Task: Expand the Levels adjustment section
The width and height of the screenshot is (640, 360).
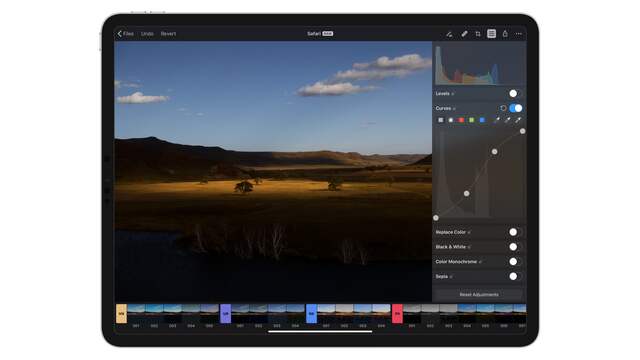Action: pos(444,93)
